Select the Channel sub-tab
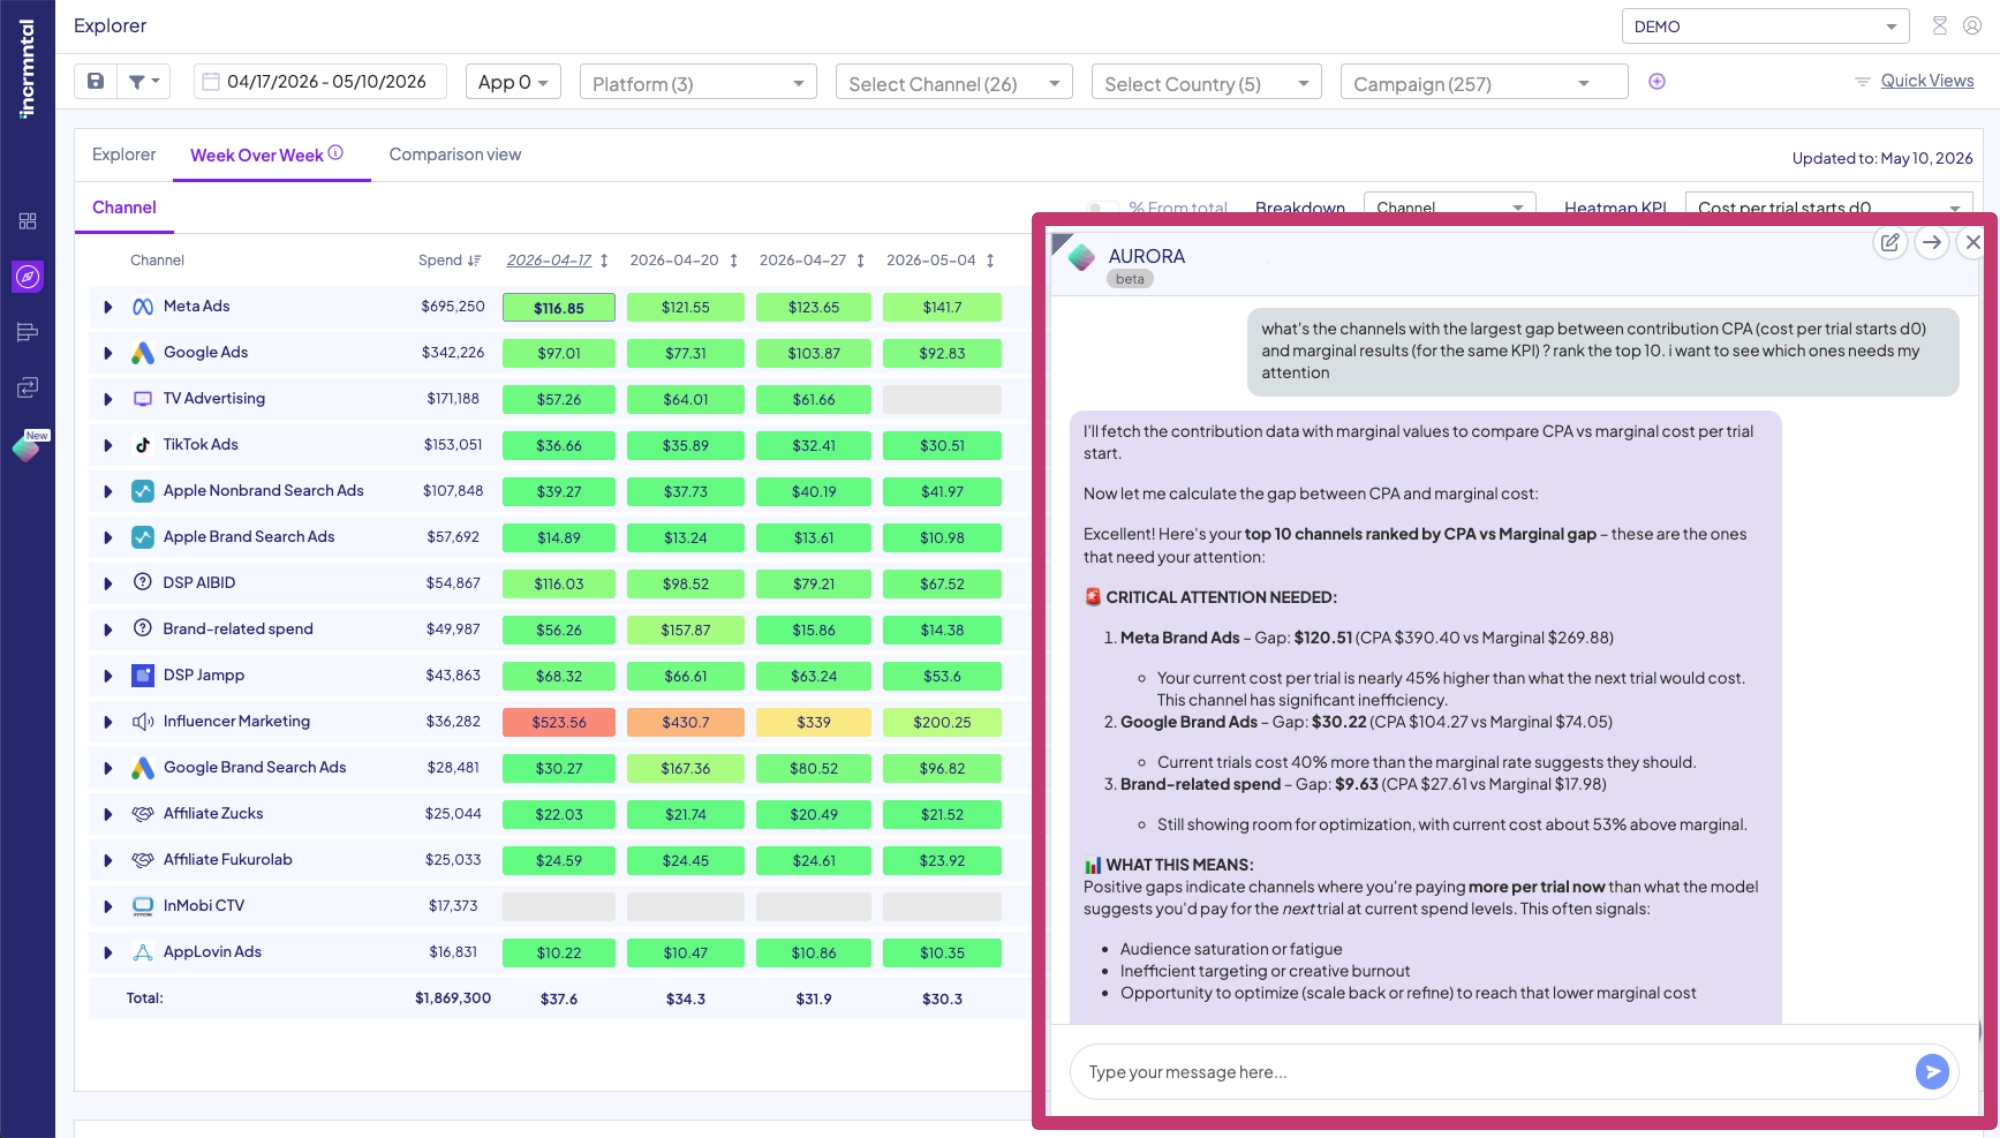 click(124, 207)
